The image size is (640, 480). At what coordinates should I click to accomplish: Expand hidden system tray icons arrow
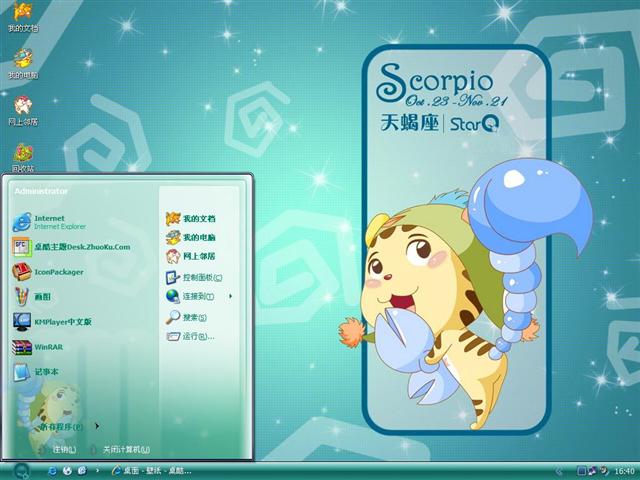coord(559,471)
